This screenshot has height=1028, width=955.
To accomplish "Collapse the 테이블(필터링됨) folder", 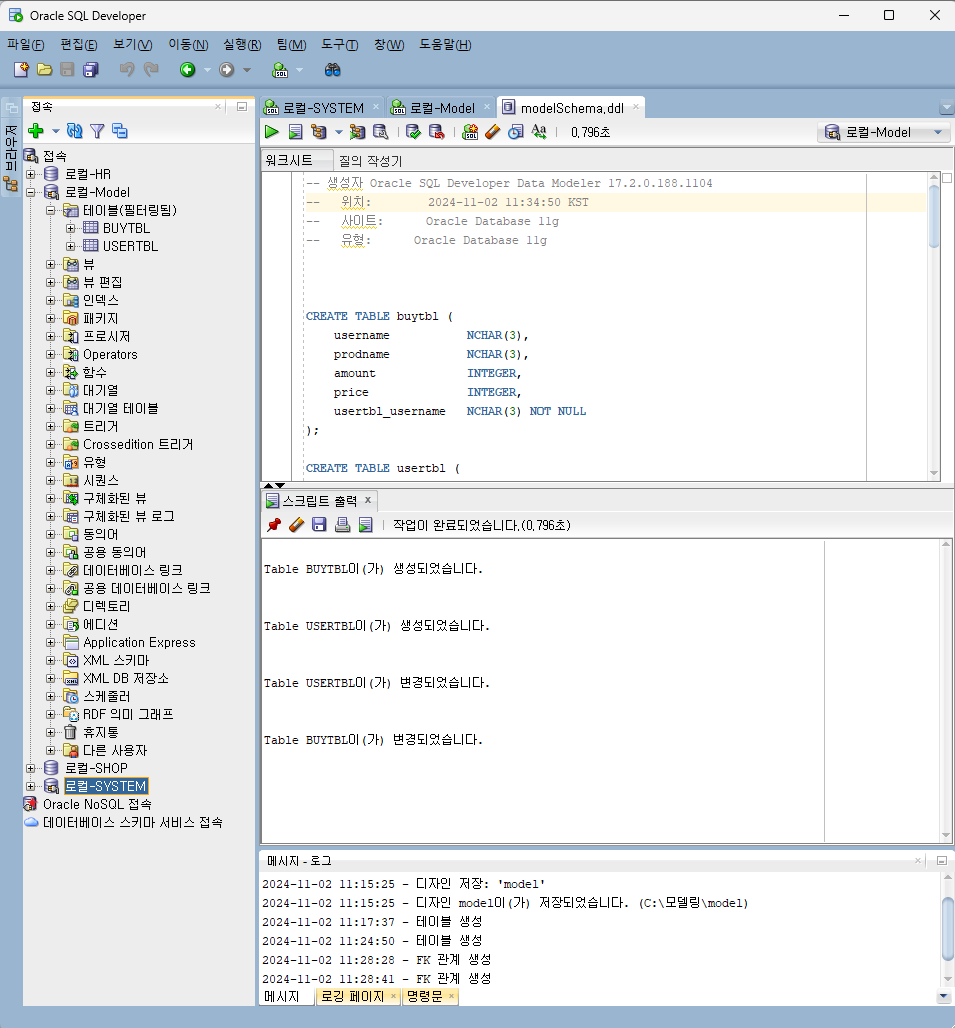I will click(x=50, y=210).
